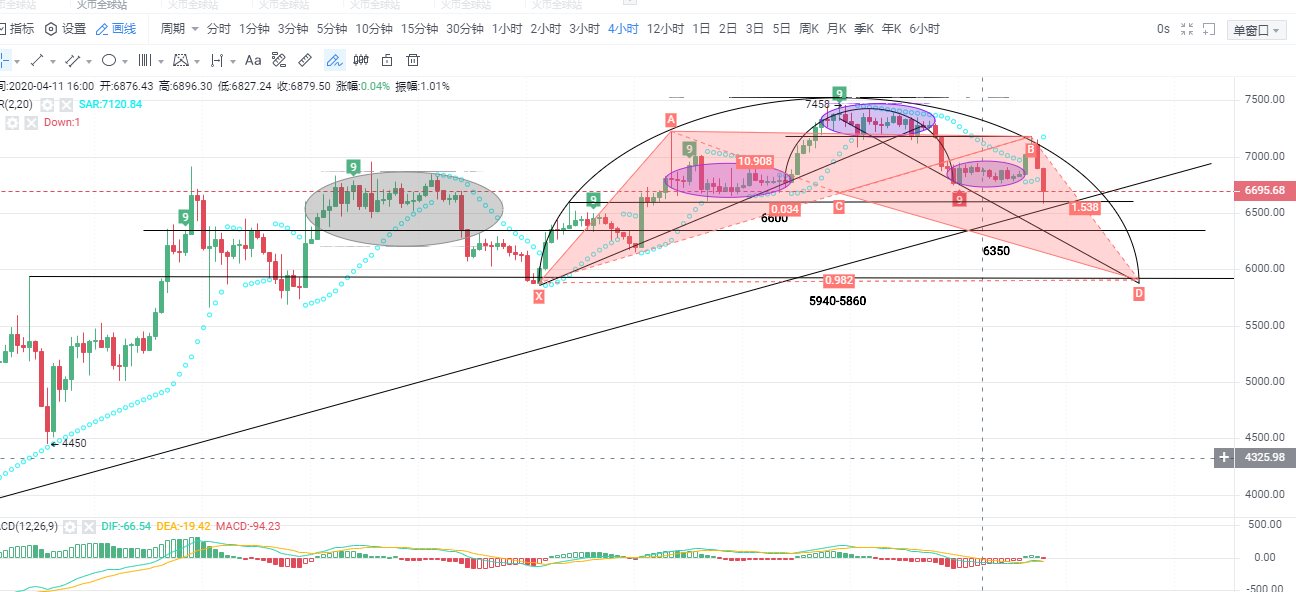Click the collapse fullscreen arrows icon
1296x592 pixels.
coord(1187,29)
